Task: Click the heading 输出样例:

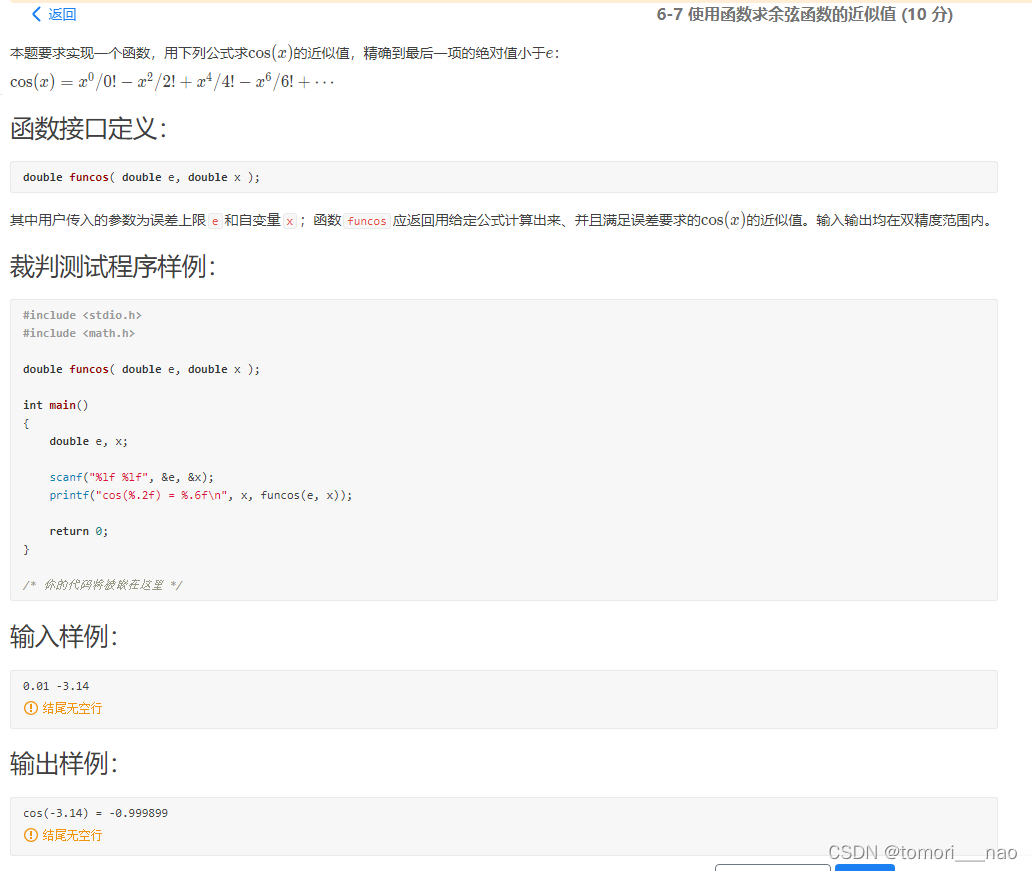Action: (64, 764)
